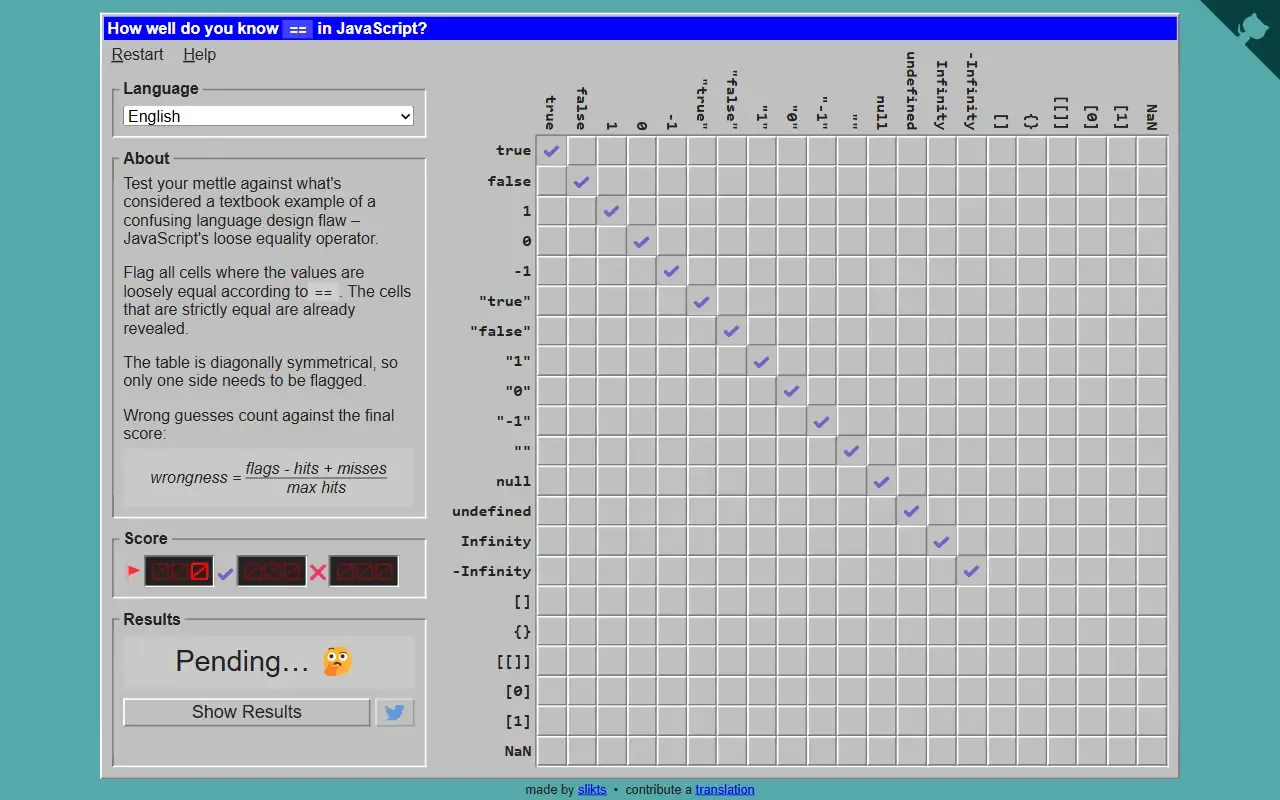Flag cell at row [[]], column ""
Viewport: 1280px width, 800px height.
(x=852, y=661)
